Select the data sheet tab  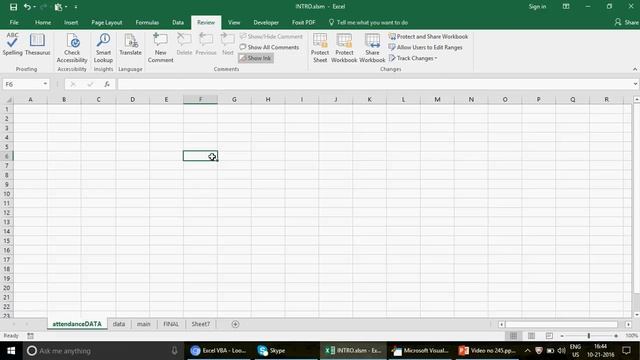(x=119, y=324)
